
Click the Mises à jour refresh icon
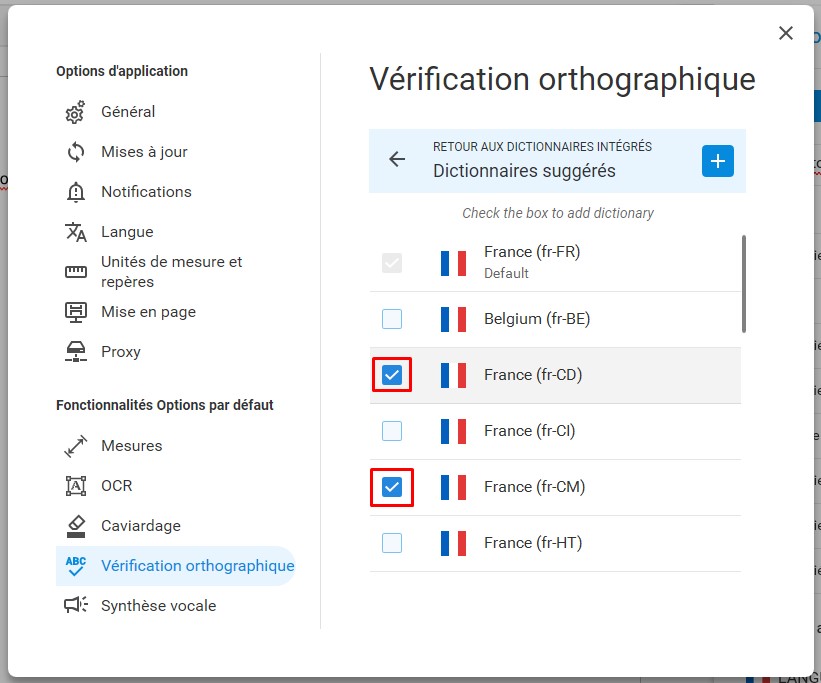point(75,152)
